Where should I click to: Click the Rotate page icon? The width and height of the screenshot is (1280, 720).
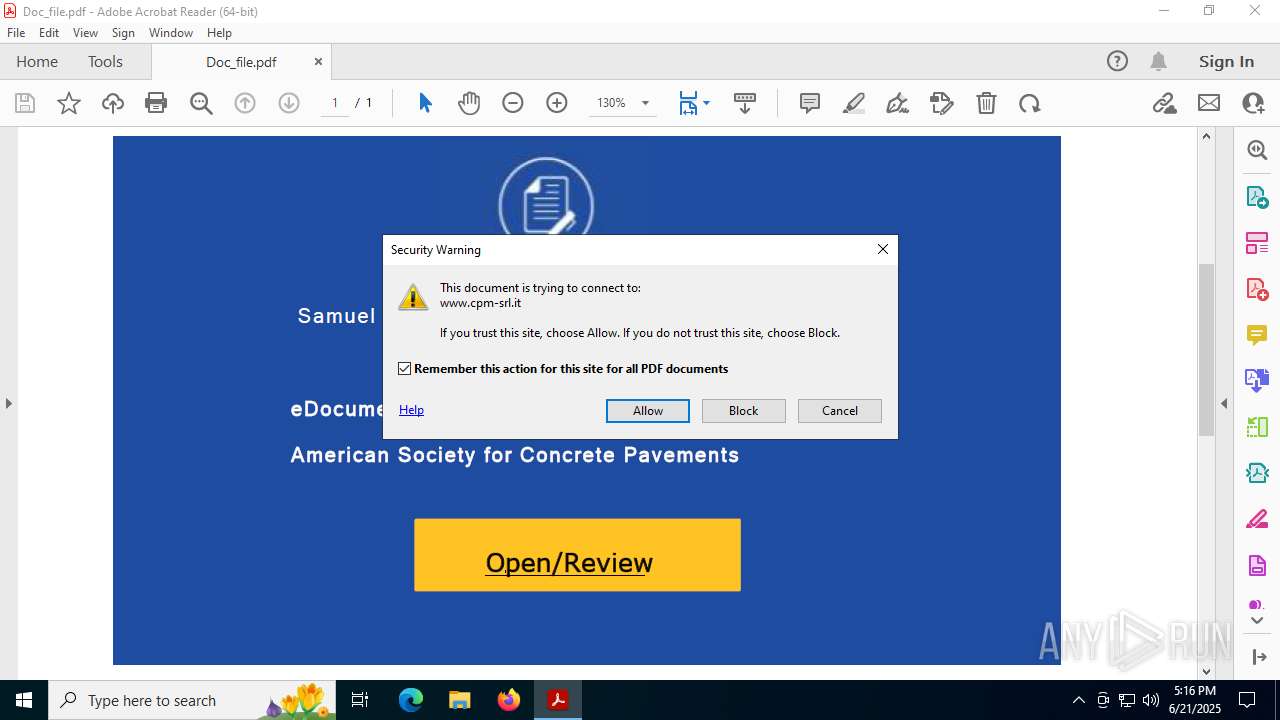1030,103
